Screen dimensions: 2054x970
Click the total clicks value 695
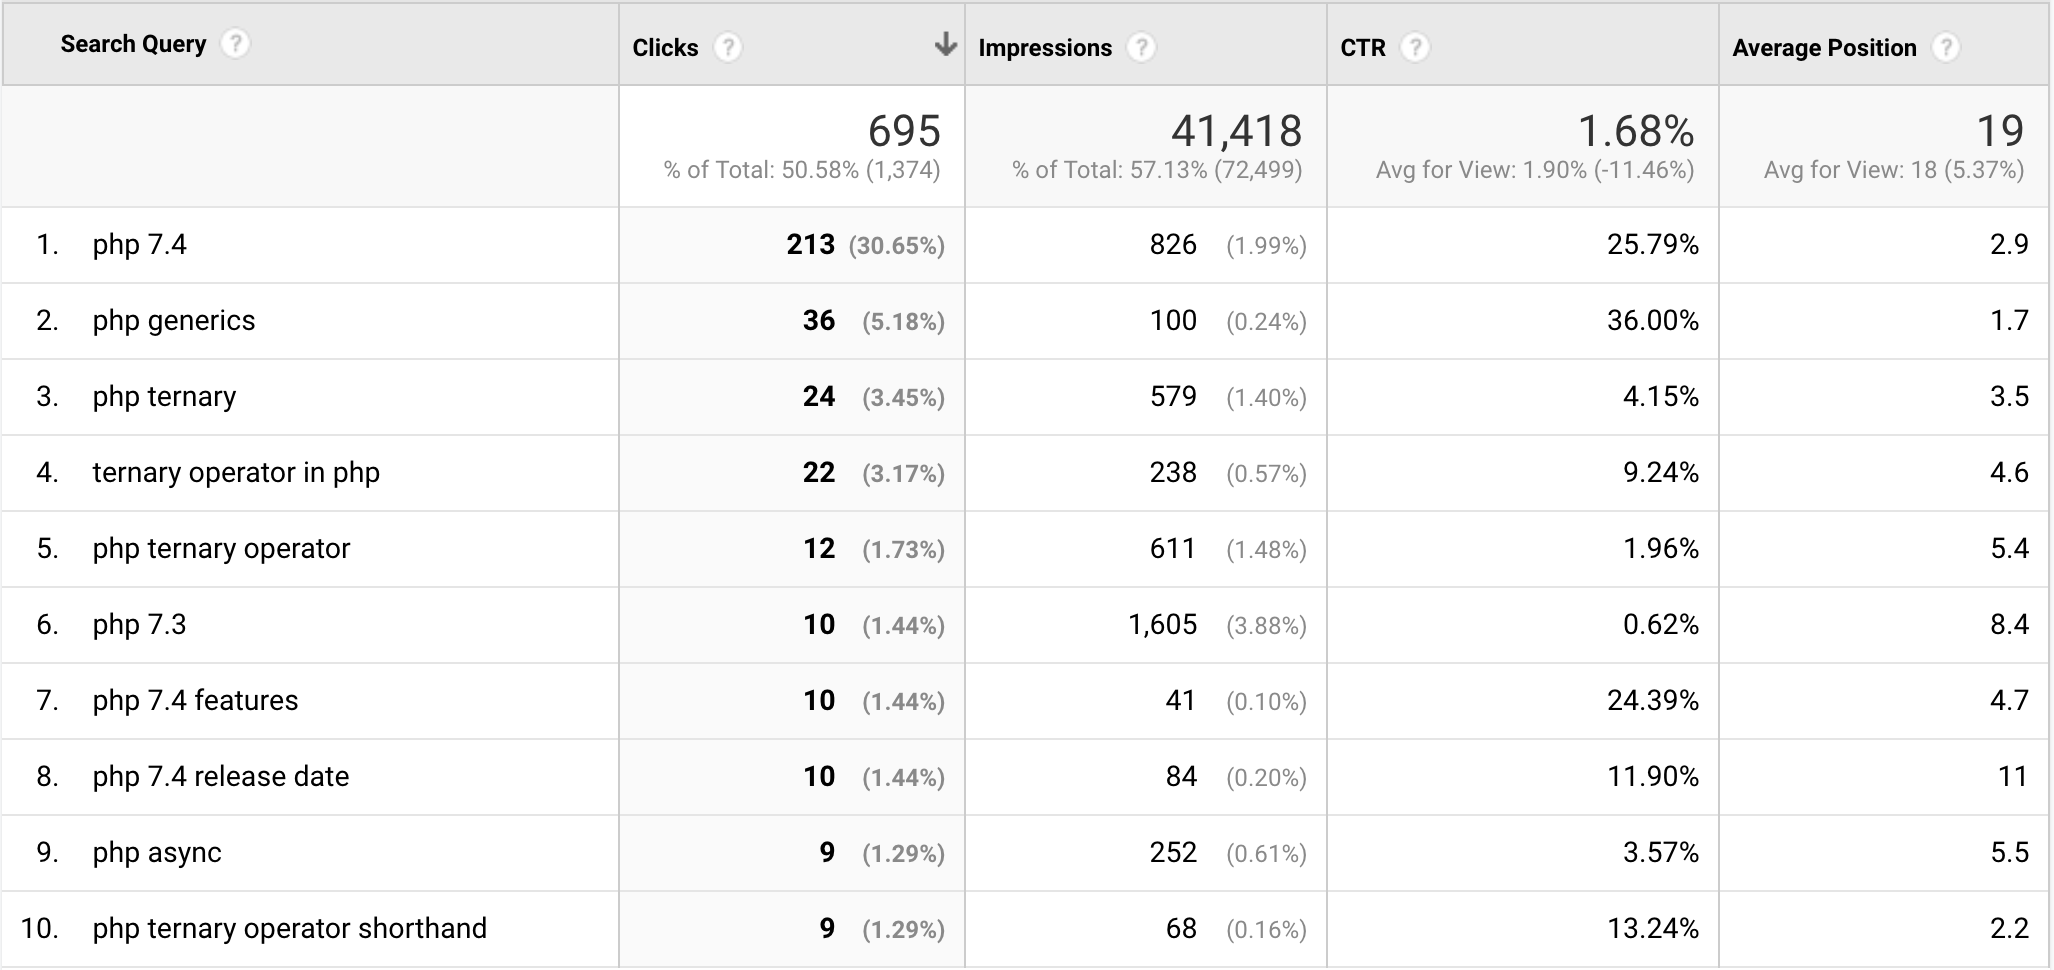903,130
